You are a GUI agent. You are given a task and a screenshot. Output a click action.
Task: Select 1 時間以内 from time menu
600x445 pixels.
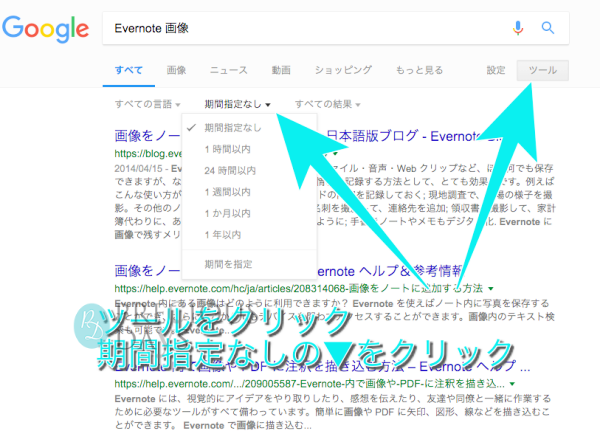[249, 149]
